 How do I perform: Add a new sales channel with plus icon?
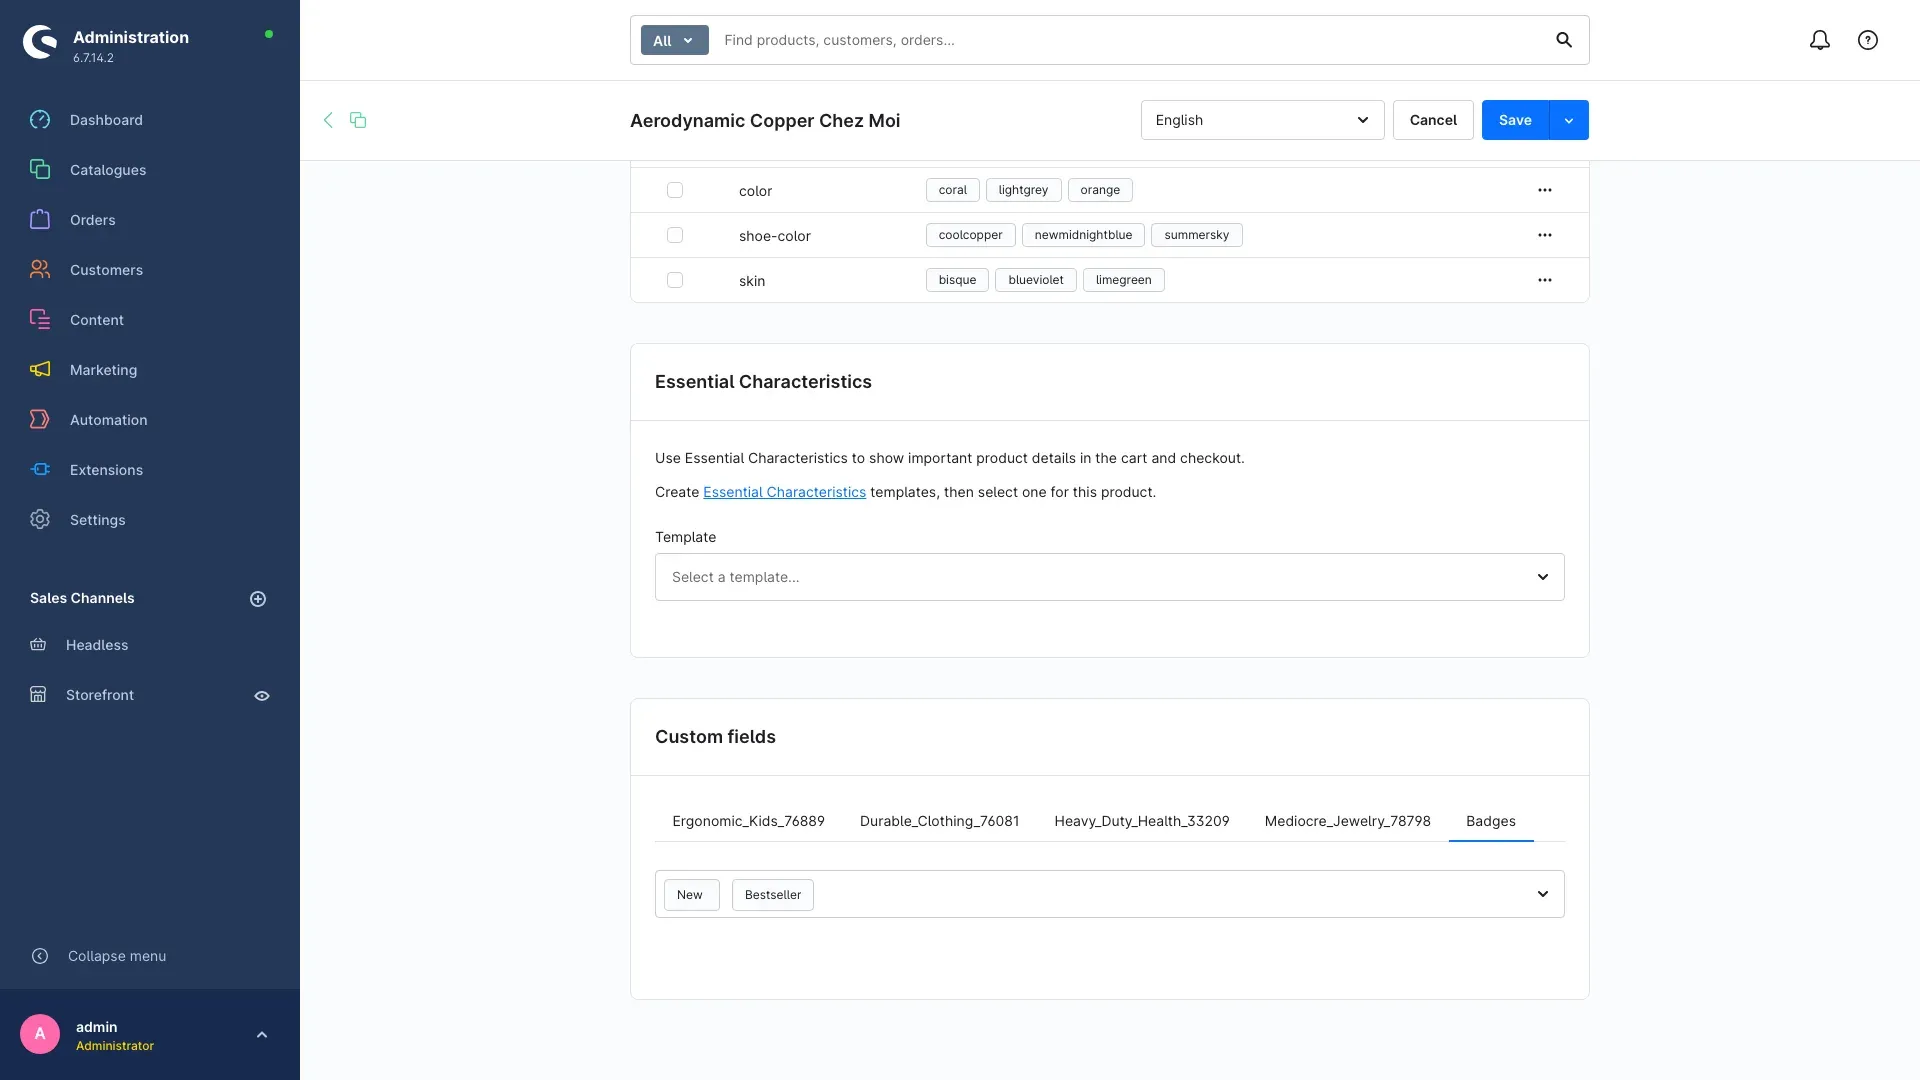point(258,599)
